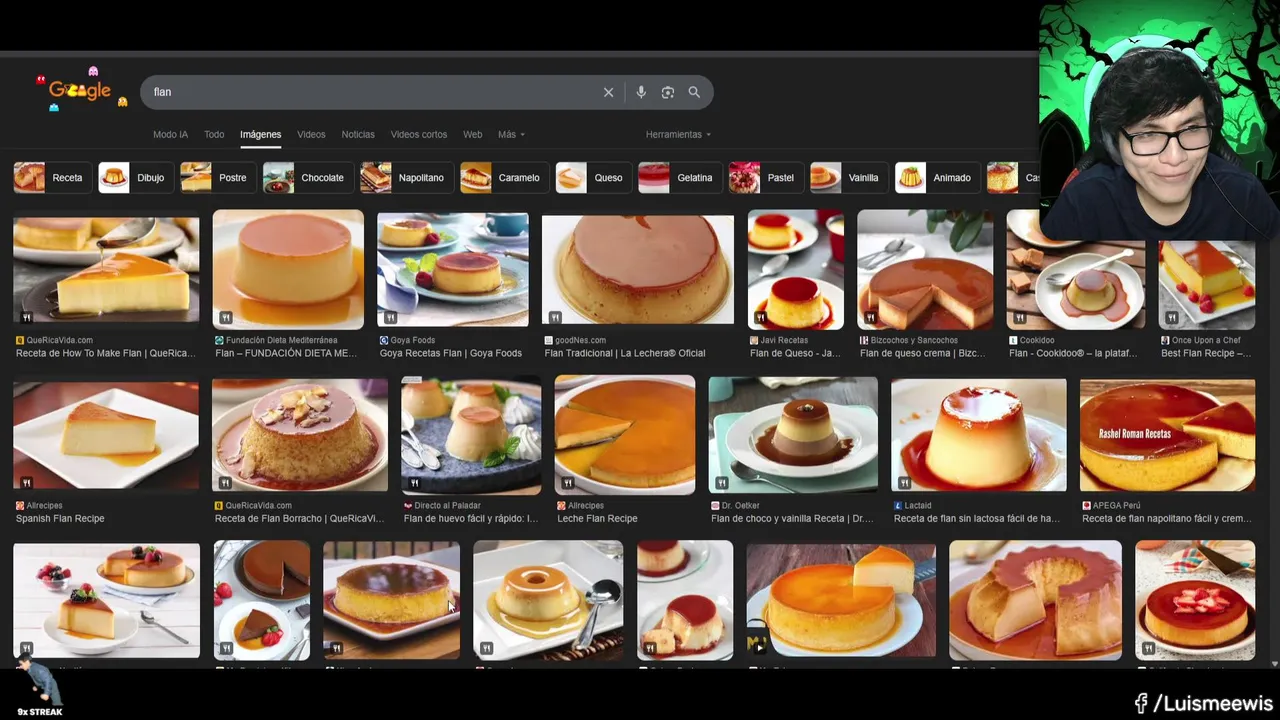Open the Leche Flan Recipe image

coord(625,435)
